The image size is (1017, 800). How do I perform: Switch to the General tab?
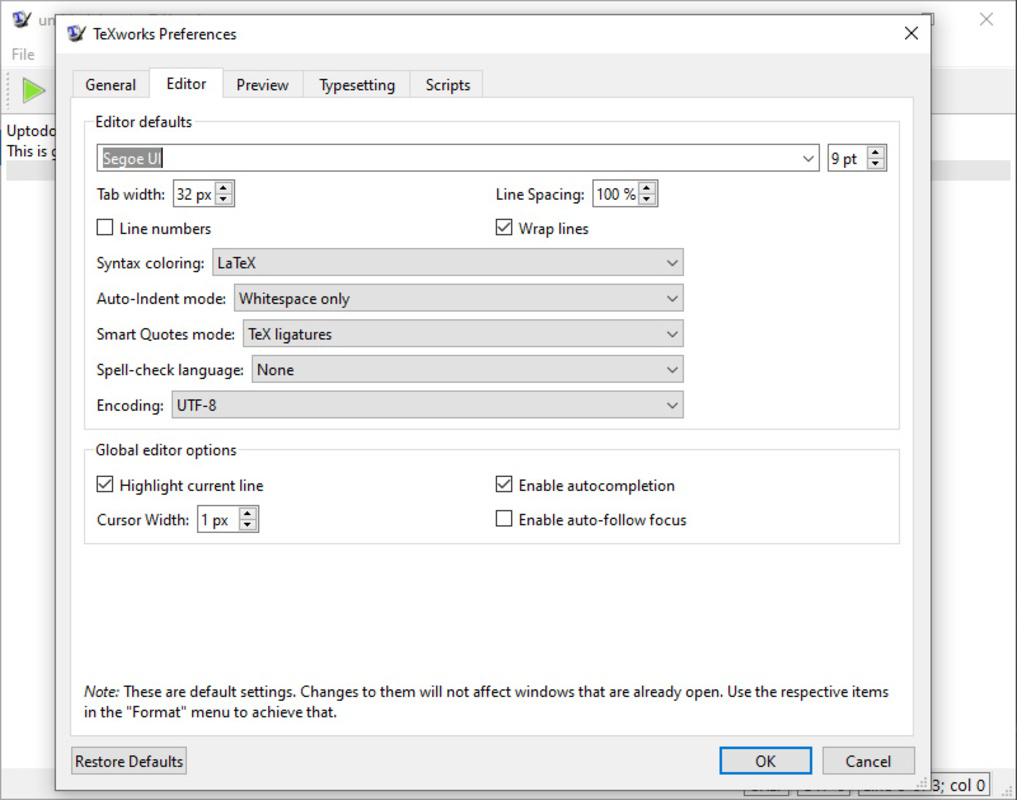(110, 85)
